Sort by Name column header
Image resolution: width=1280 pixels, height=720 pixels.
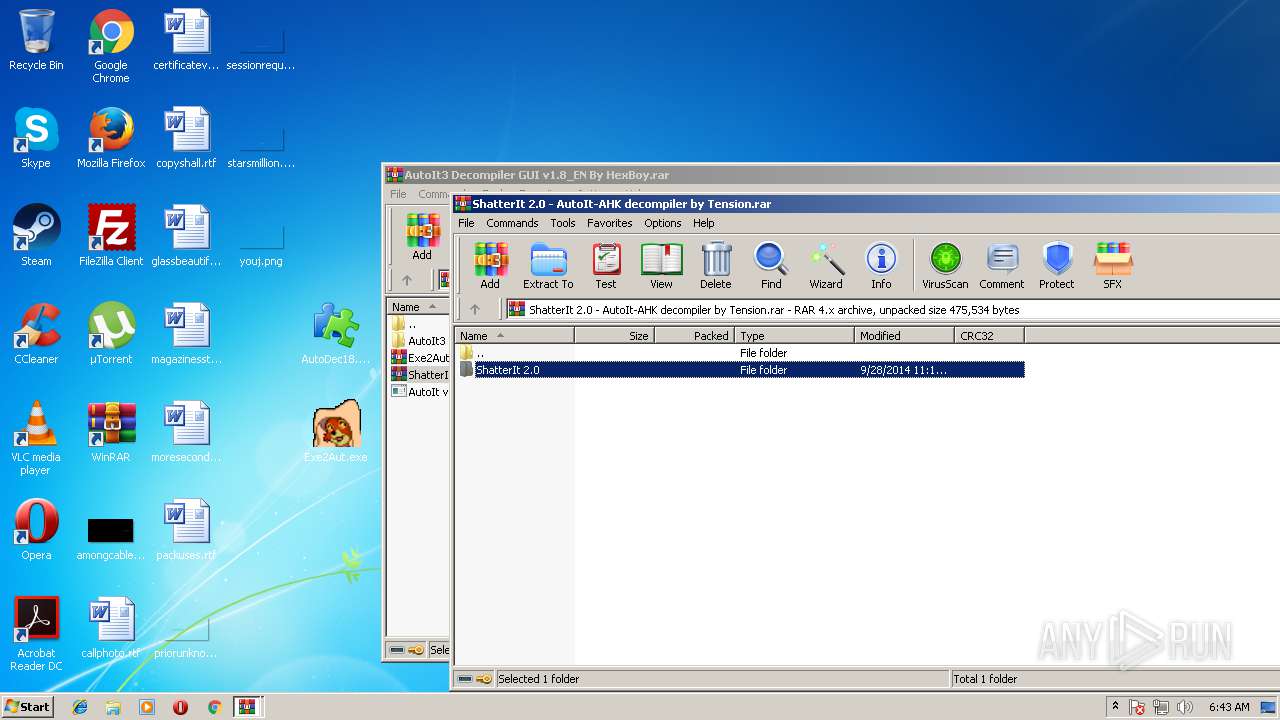(514, 336)
